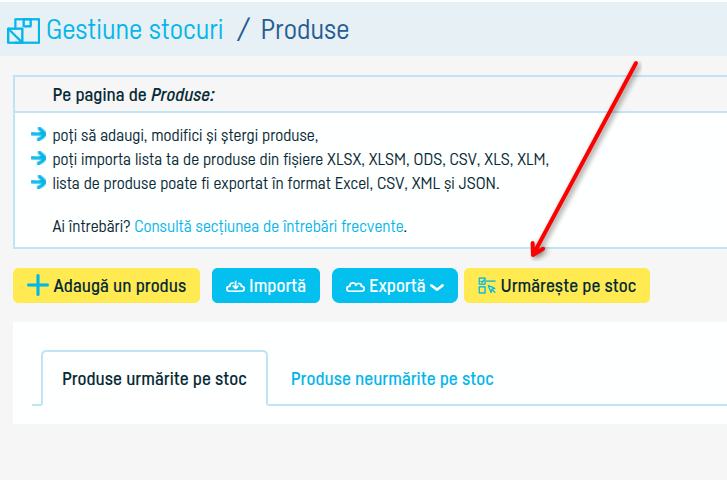Open the Gestiune stocuri breadcrumb link
Image resolution: width=727 pixels, height=480 pixels.
(x=135, y=30)
